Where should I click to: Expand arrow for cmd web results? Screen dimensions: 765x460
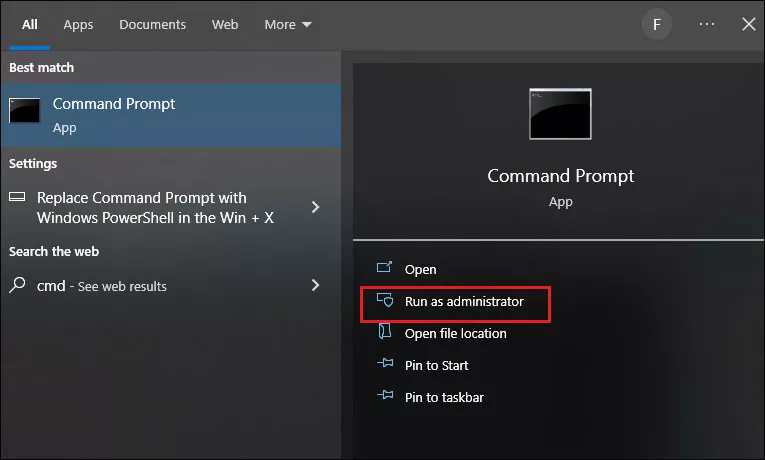(x=316, y=285)
